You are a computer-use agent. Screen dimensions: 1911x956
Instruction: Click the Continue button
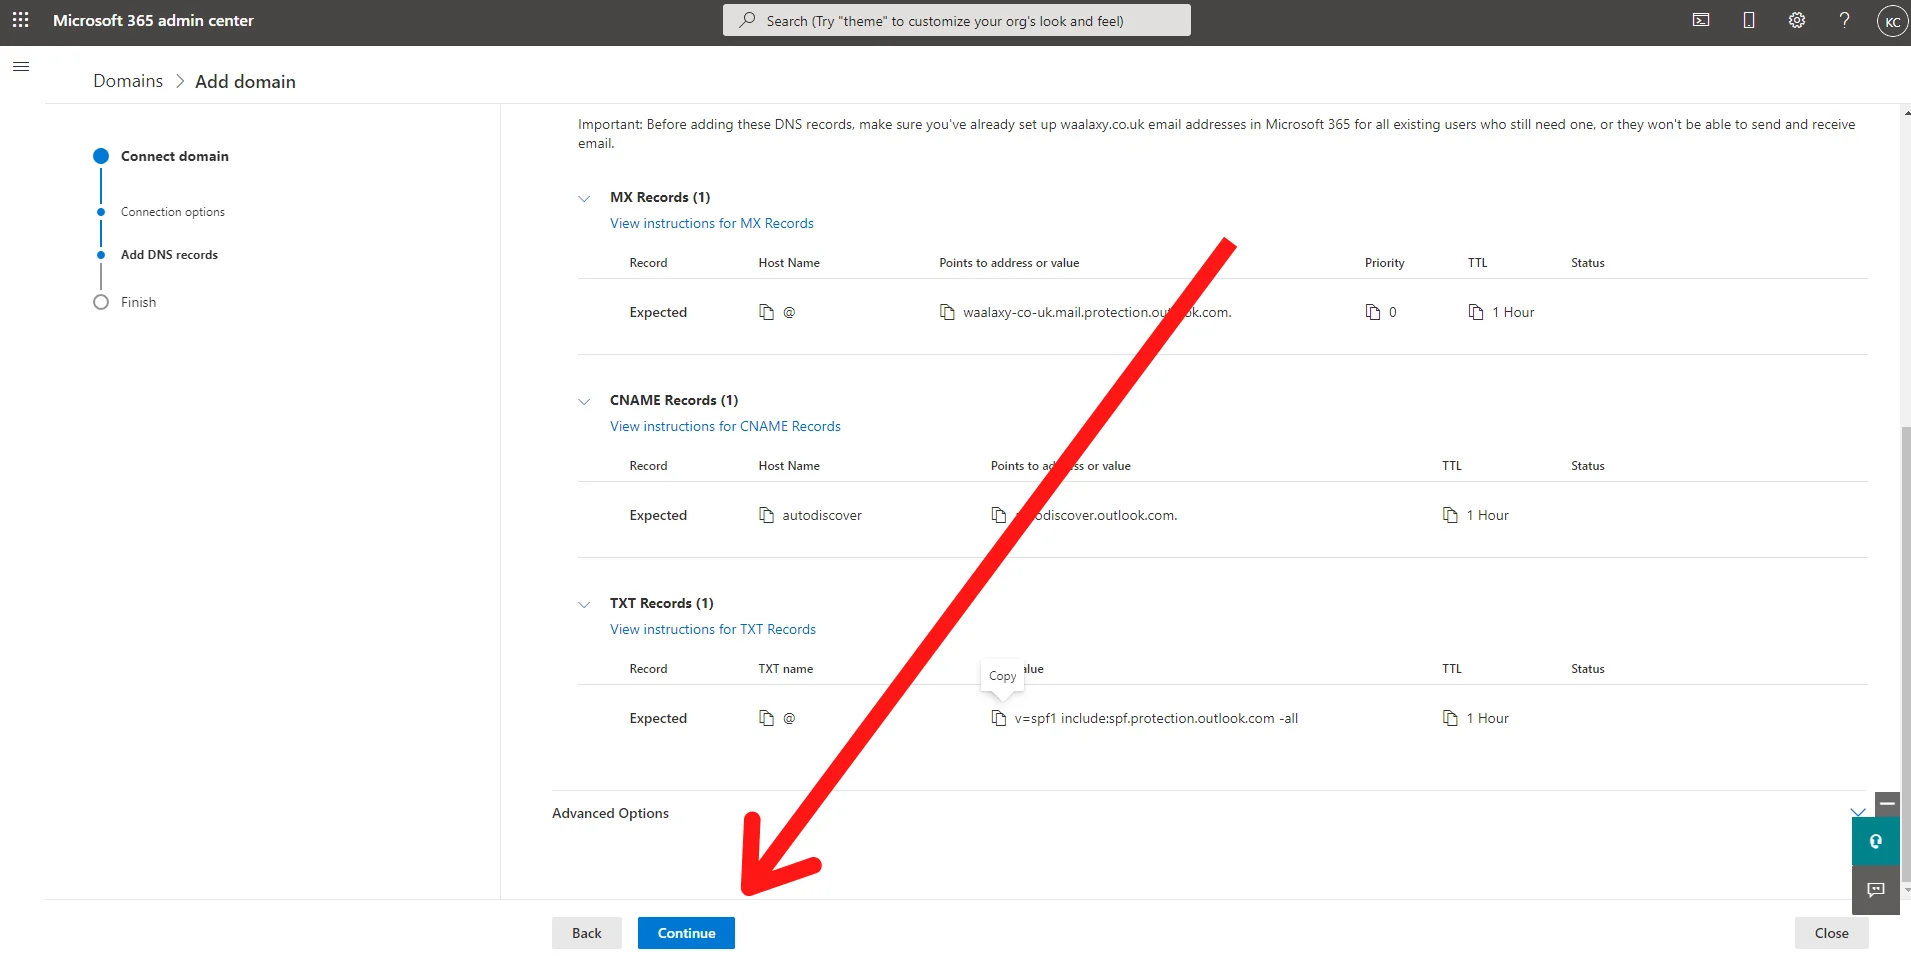tap(686, 933)
